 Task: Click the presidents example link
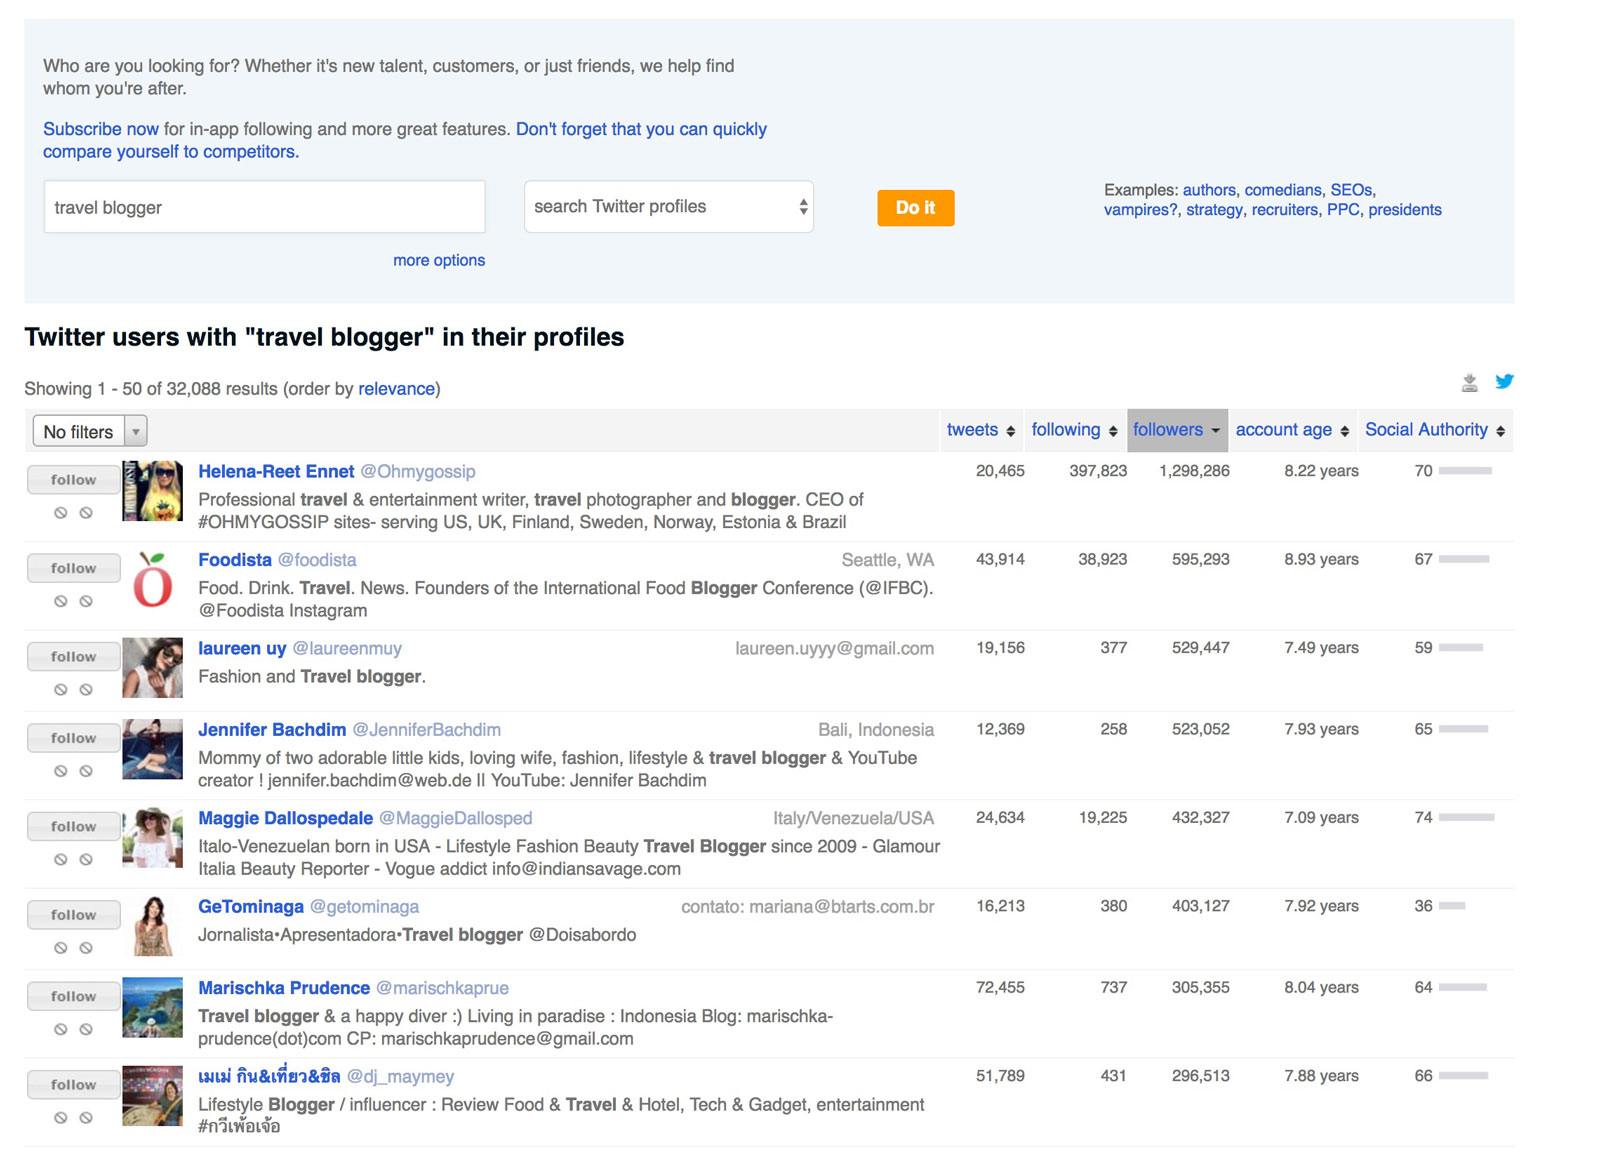point(1405,210)
